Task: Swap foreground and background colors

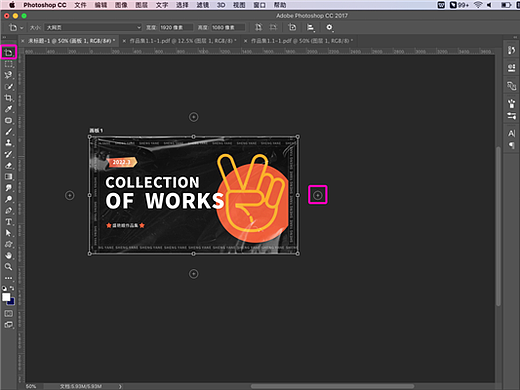Action: pos(12,288)
